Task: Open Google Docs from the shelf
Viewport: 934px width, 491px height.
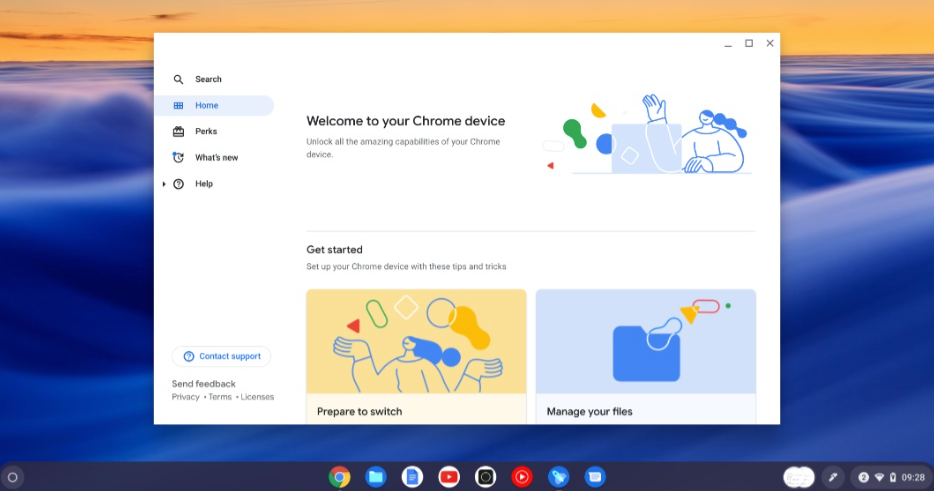Action: click(412, 477)
